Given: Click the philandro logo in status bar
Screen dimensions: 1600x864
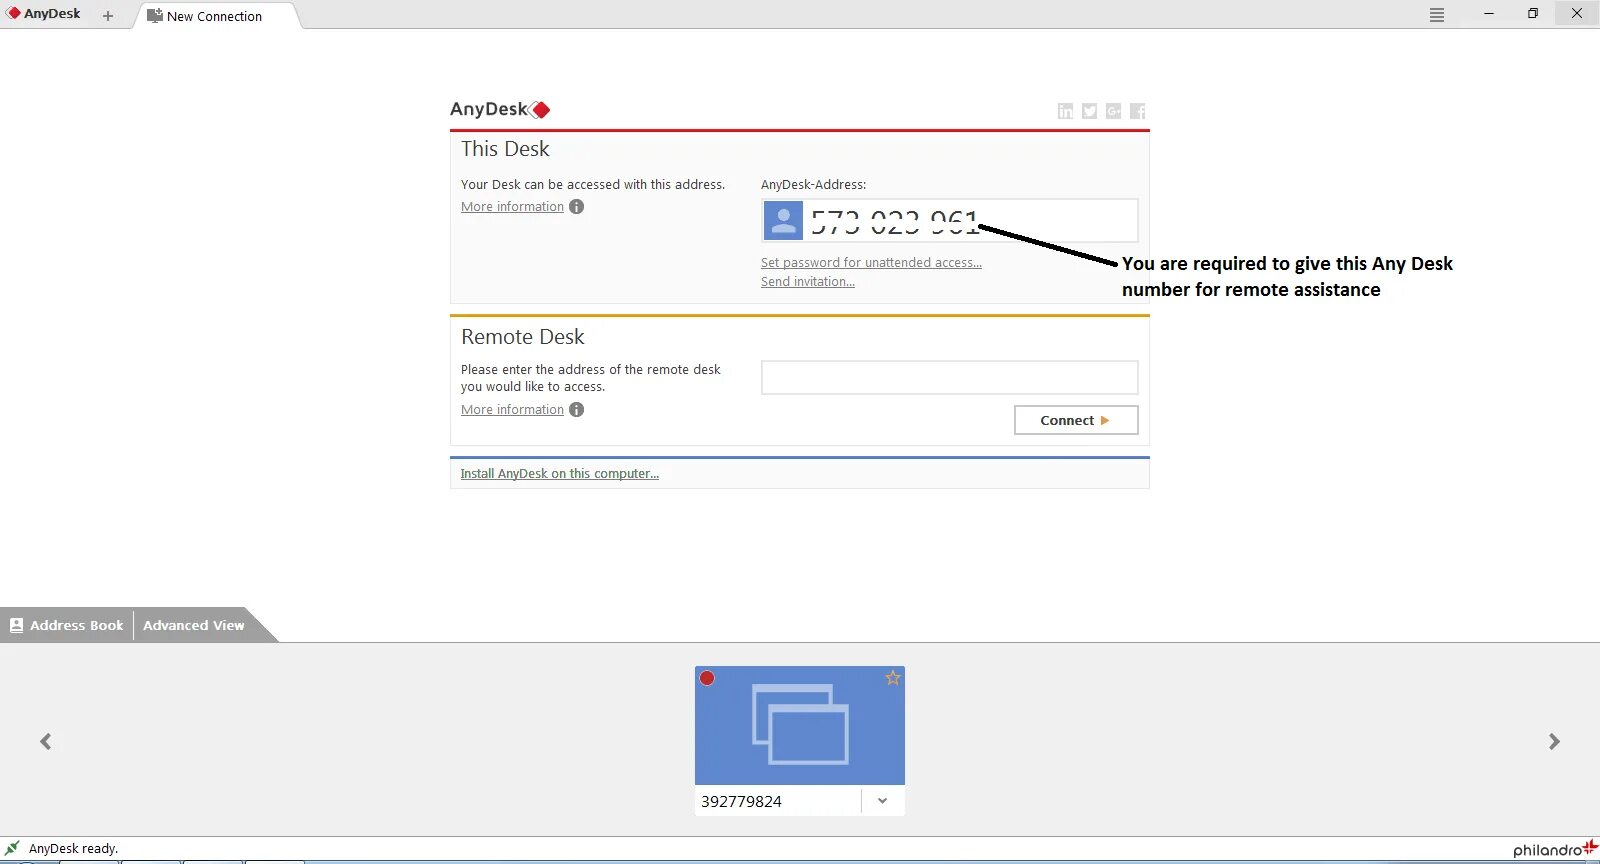Looking at the screenshot, I should [x=1555, y=849].
